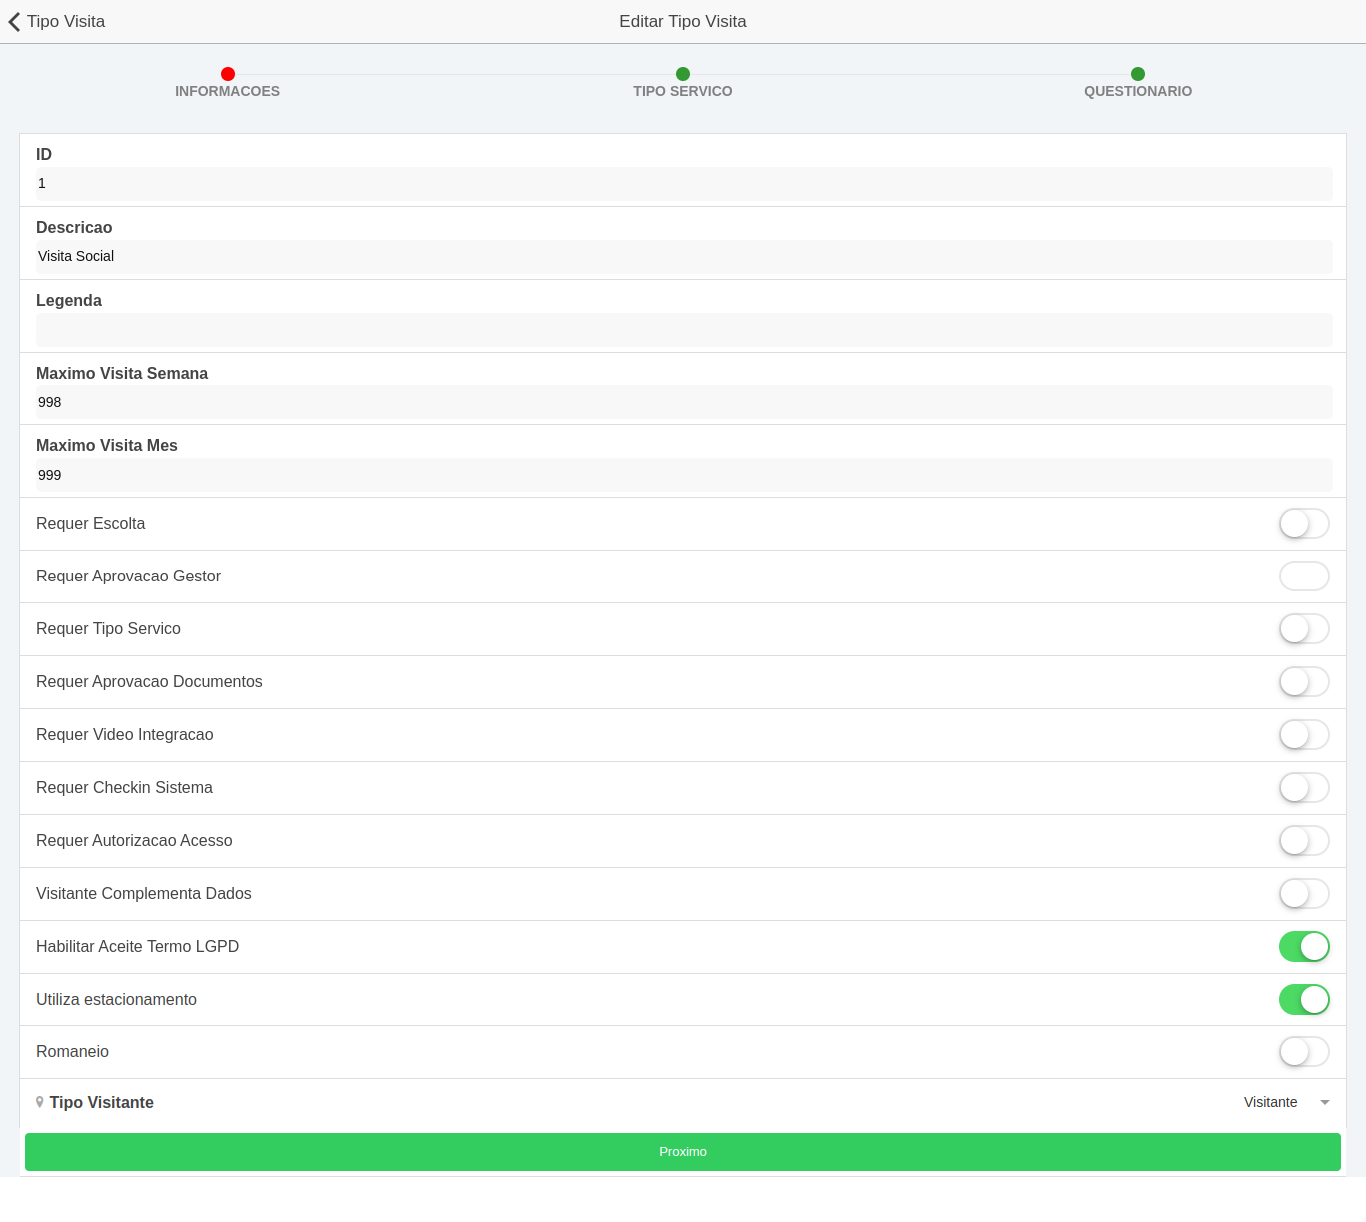Screen dimensions: 1366x1222
Task: Enable the Romaneio toggle
Action: (x=1303, y=1052)
